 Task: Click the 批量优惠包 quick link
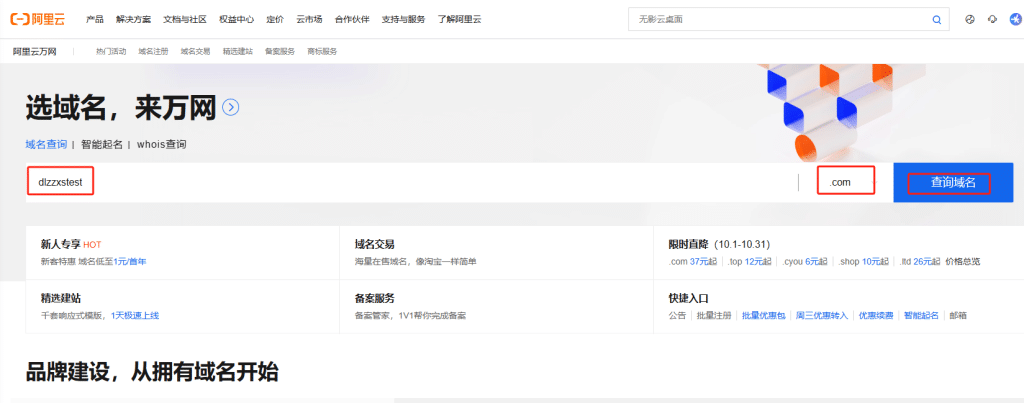(763, 315)
